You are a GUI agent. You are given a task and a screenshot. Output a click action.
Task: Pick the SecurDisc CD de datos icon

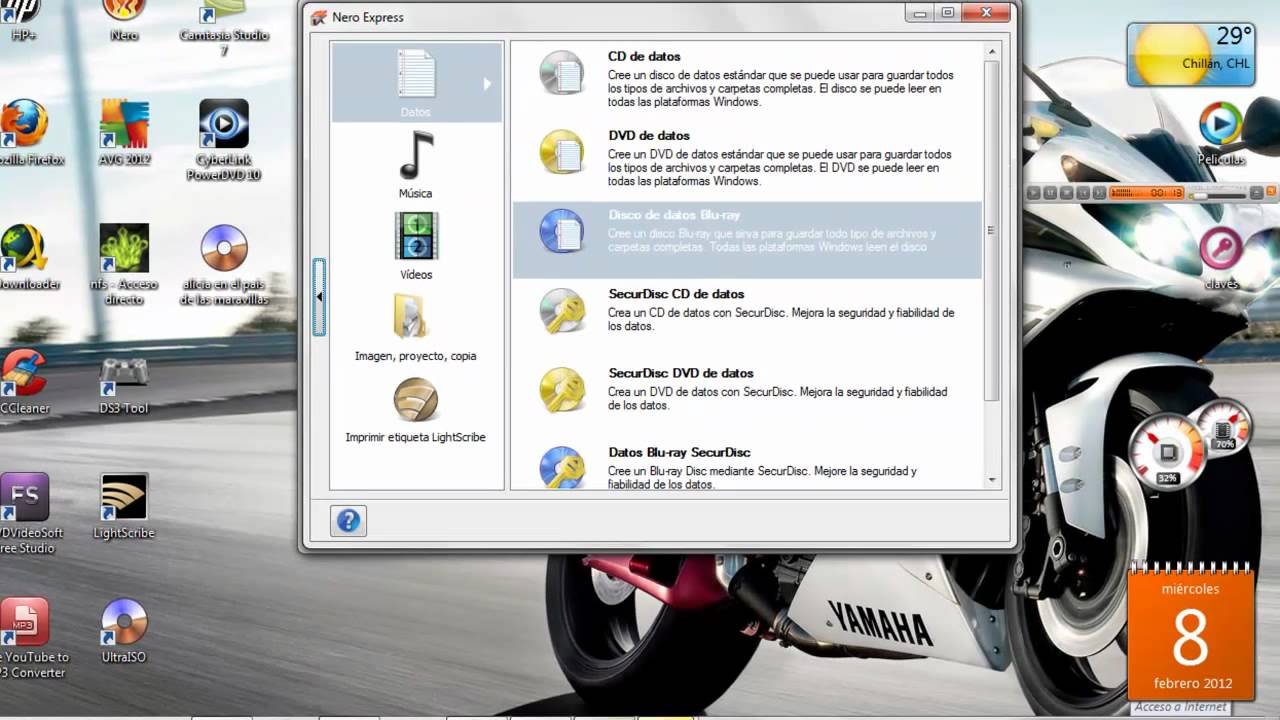coord(561,310)
